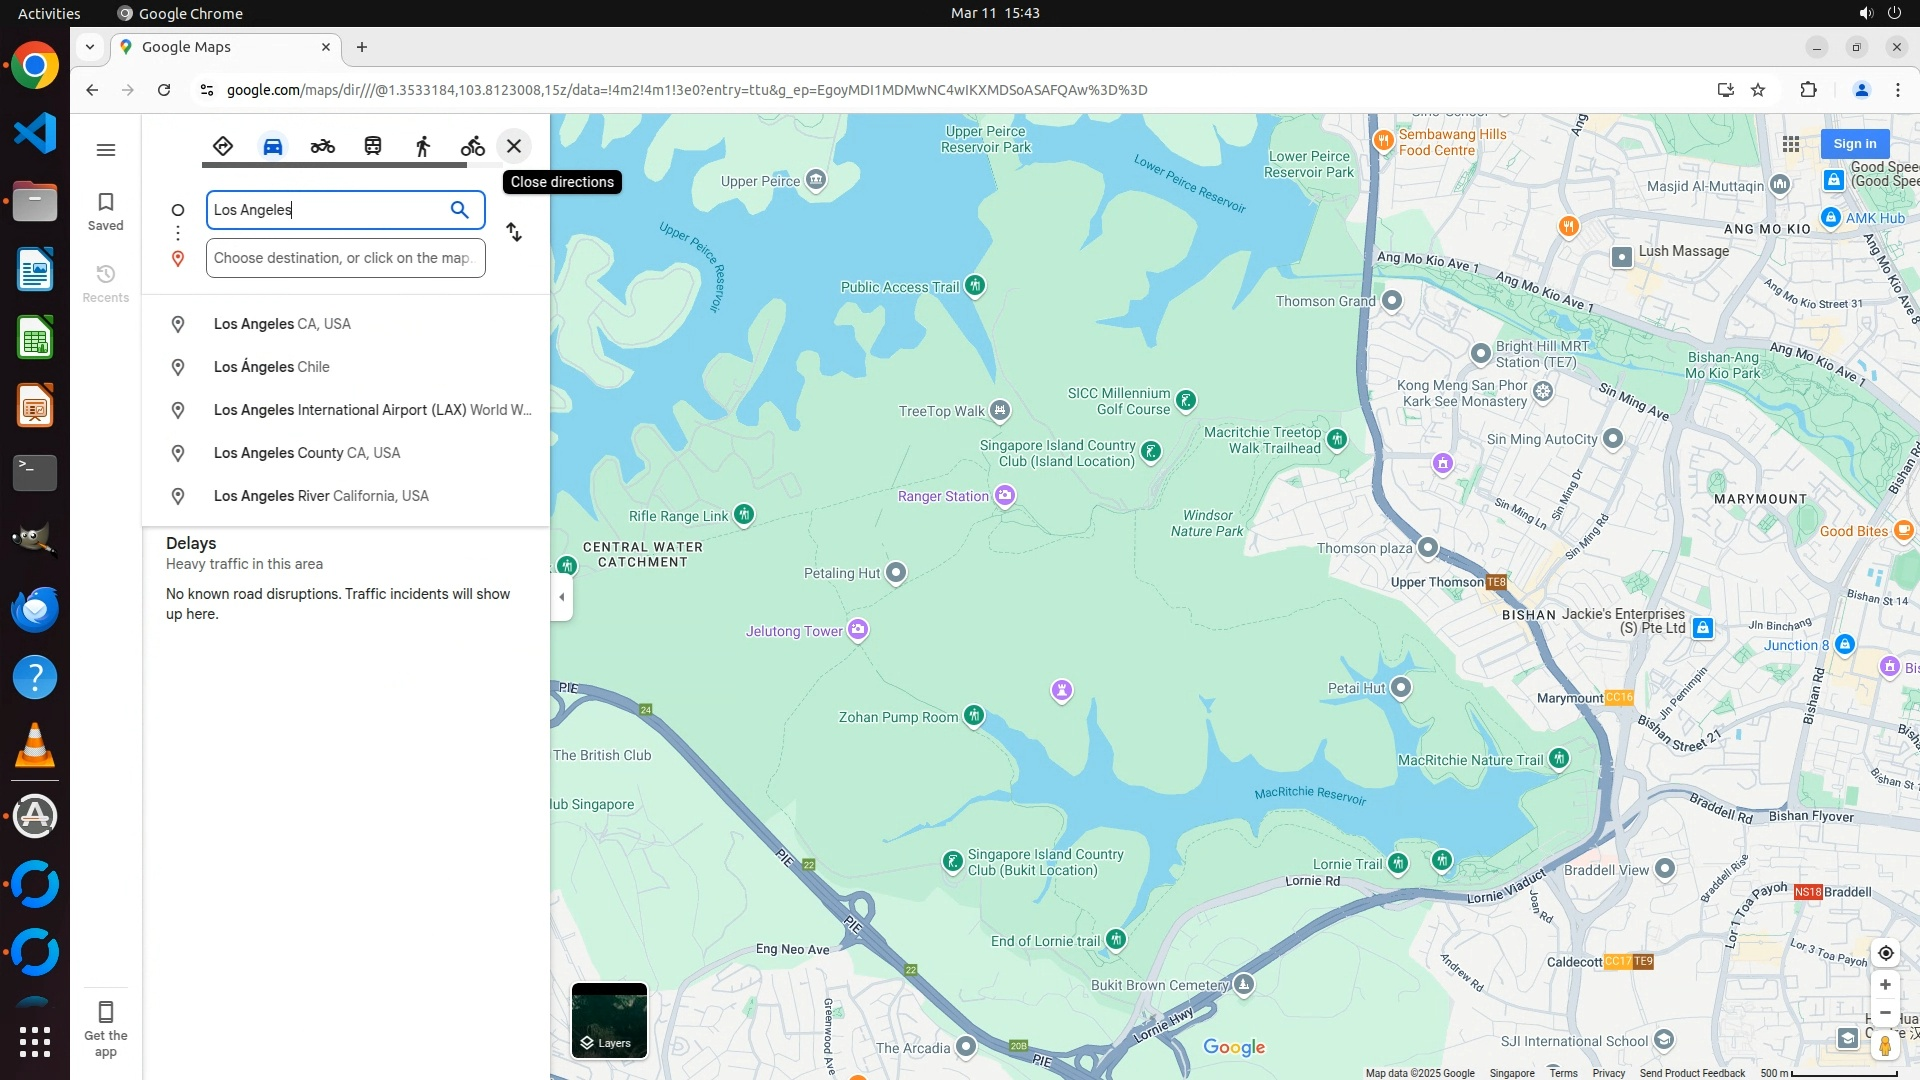
Task: Select the Driving travel mode icon
Action: click(x=273, y=146)
